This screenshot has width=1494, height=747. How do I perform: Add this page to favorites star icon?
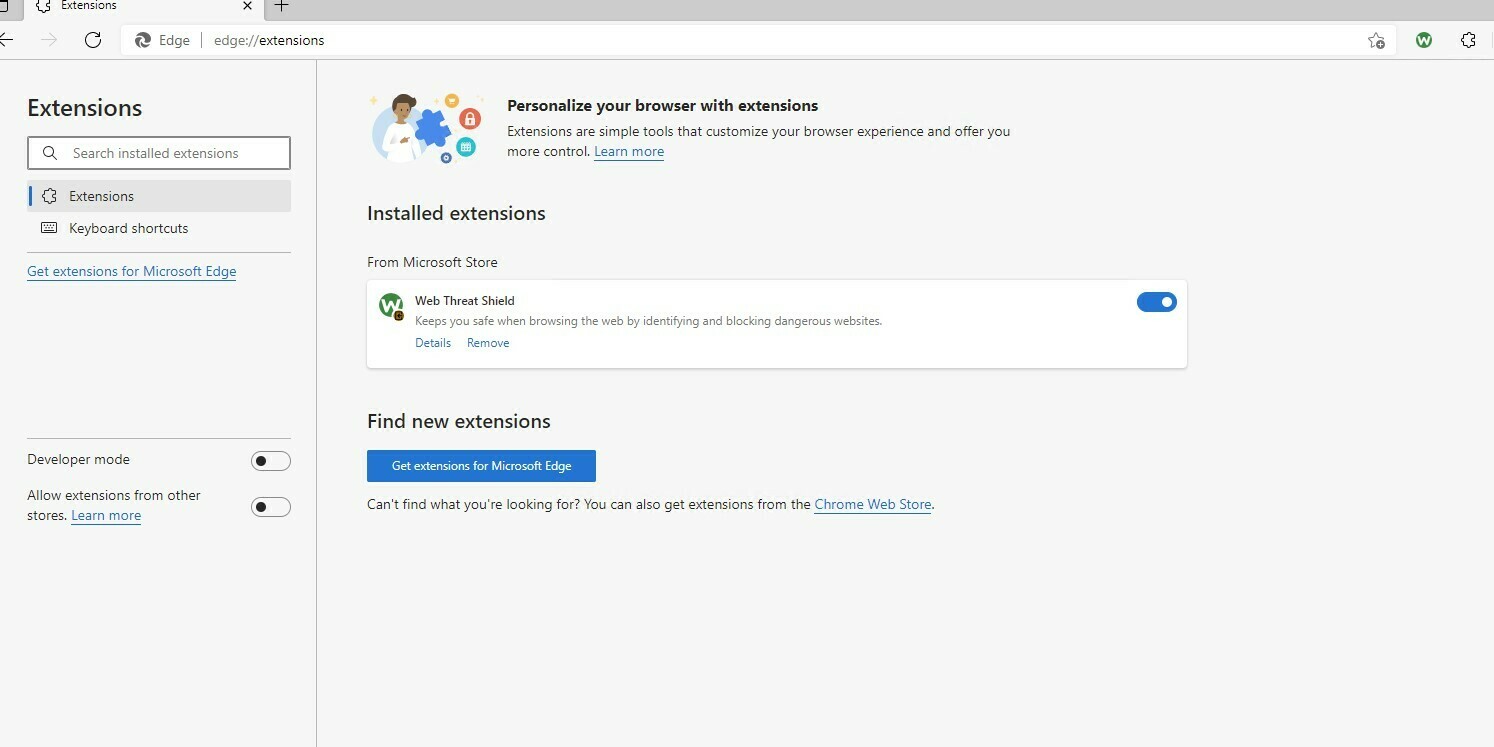pos(1376,40)
